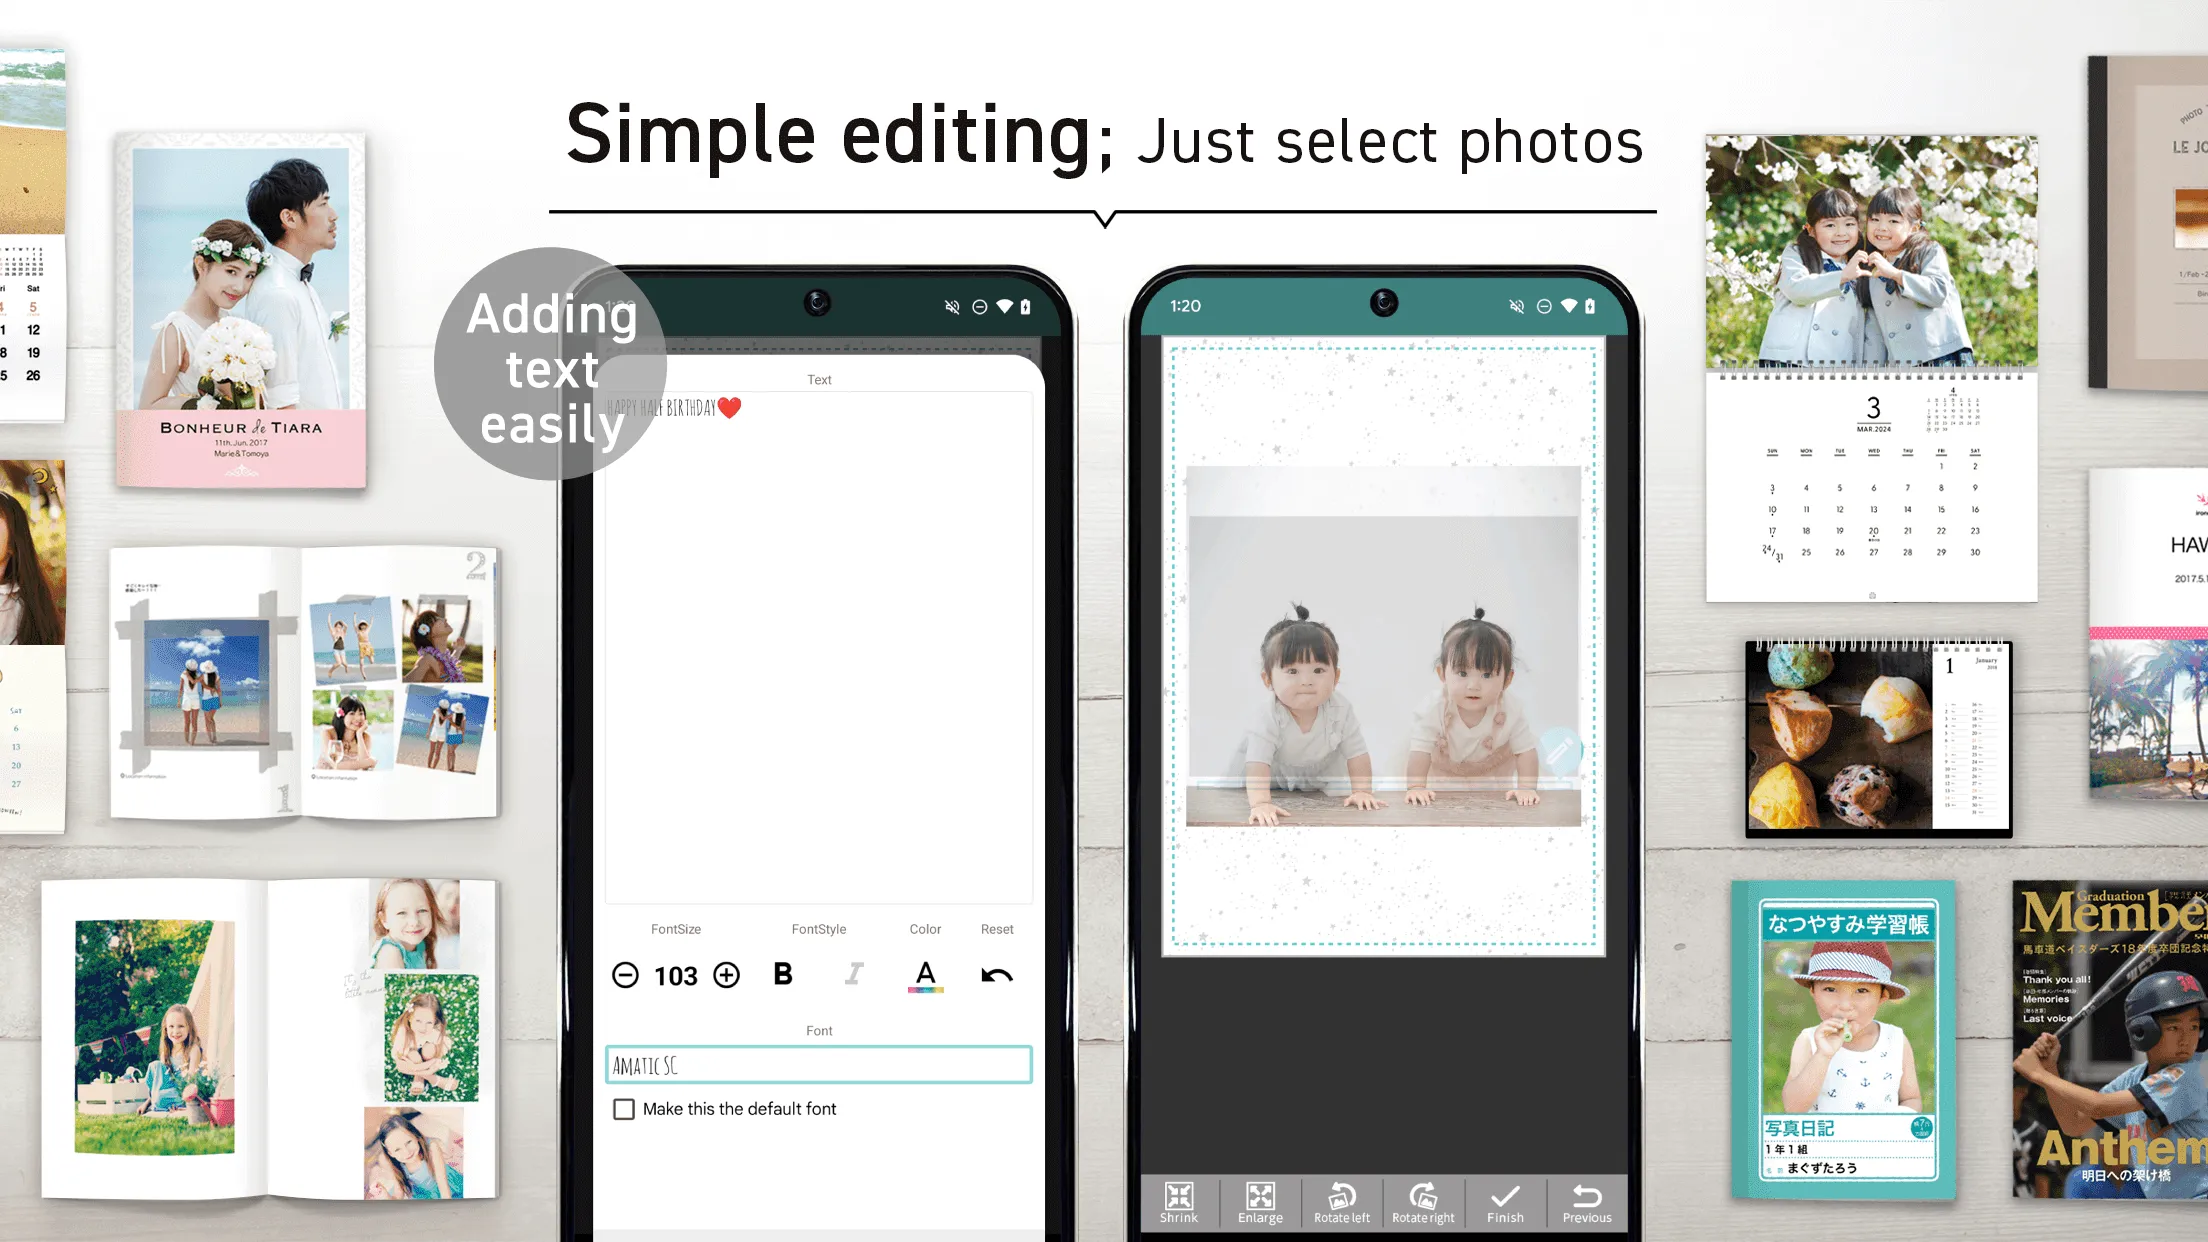Image resolution: width=2208 pixels, height=1242 pixels.
Task: Toggle the reset text formatting option
Action: click(995, 975)
